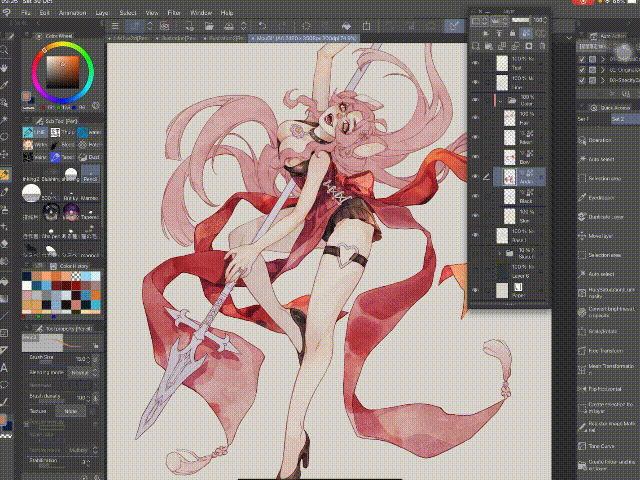Open the Help menu
This screenshot has width=640, height=480.
click(227, 13)
